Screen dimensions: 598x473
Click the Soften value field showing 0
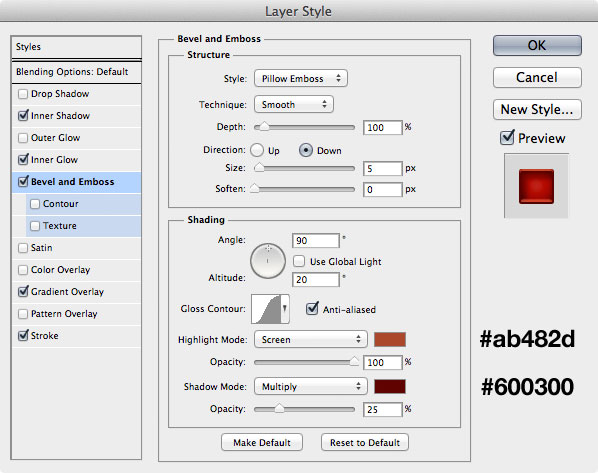(383, 190)
